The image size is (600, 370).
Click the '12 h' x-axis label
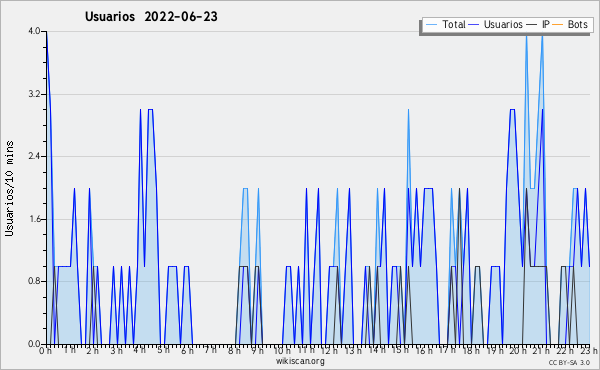329,350
